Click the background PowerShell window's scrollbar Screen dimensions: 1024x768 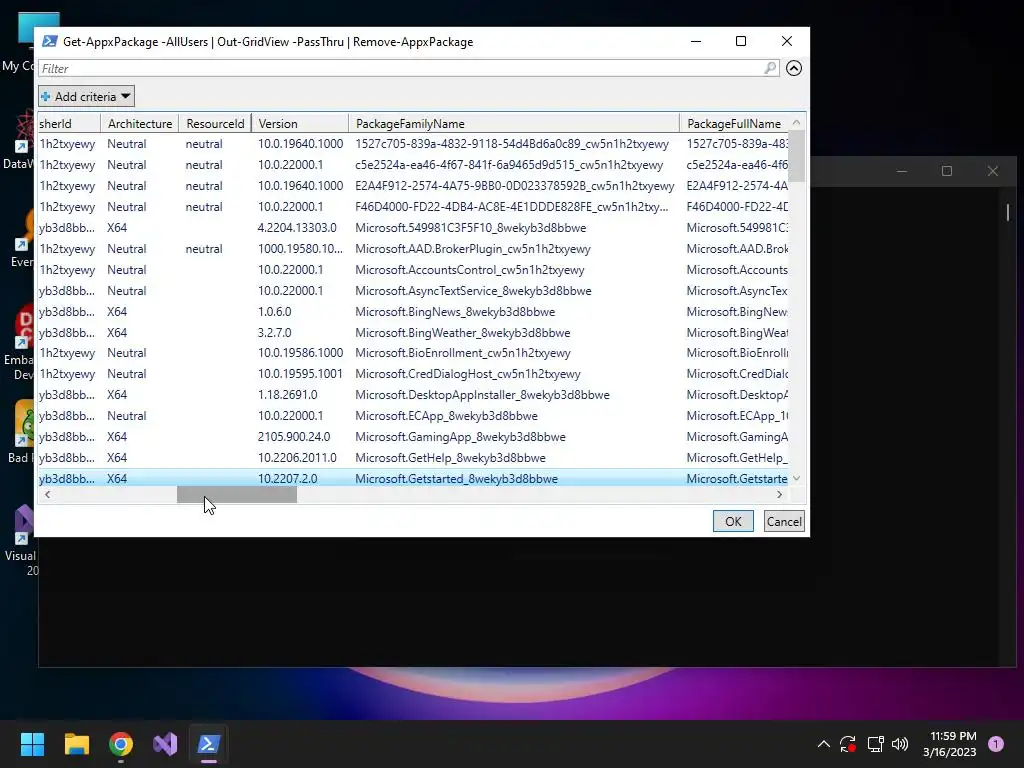(1008, 212)
